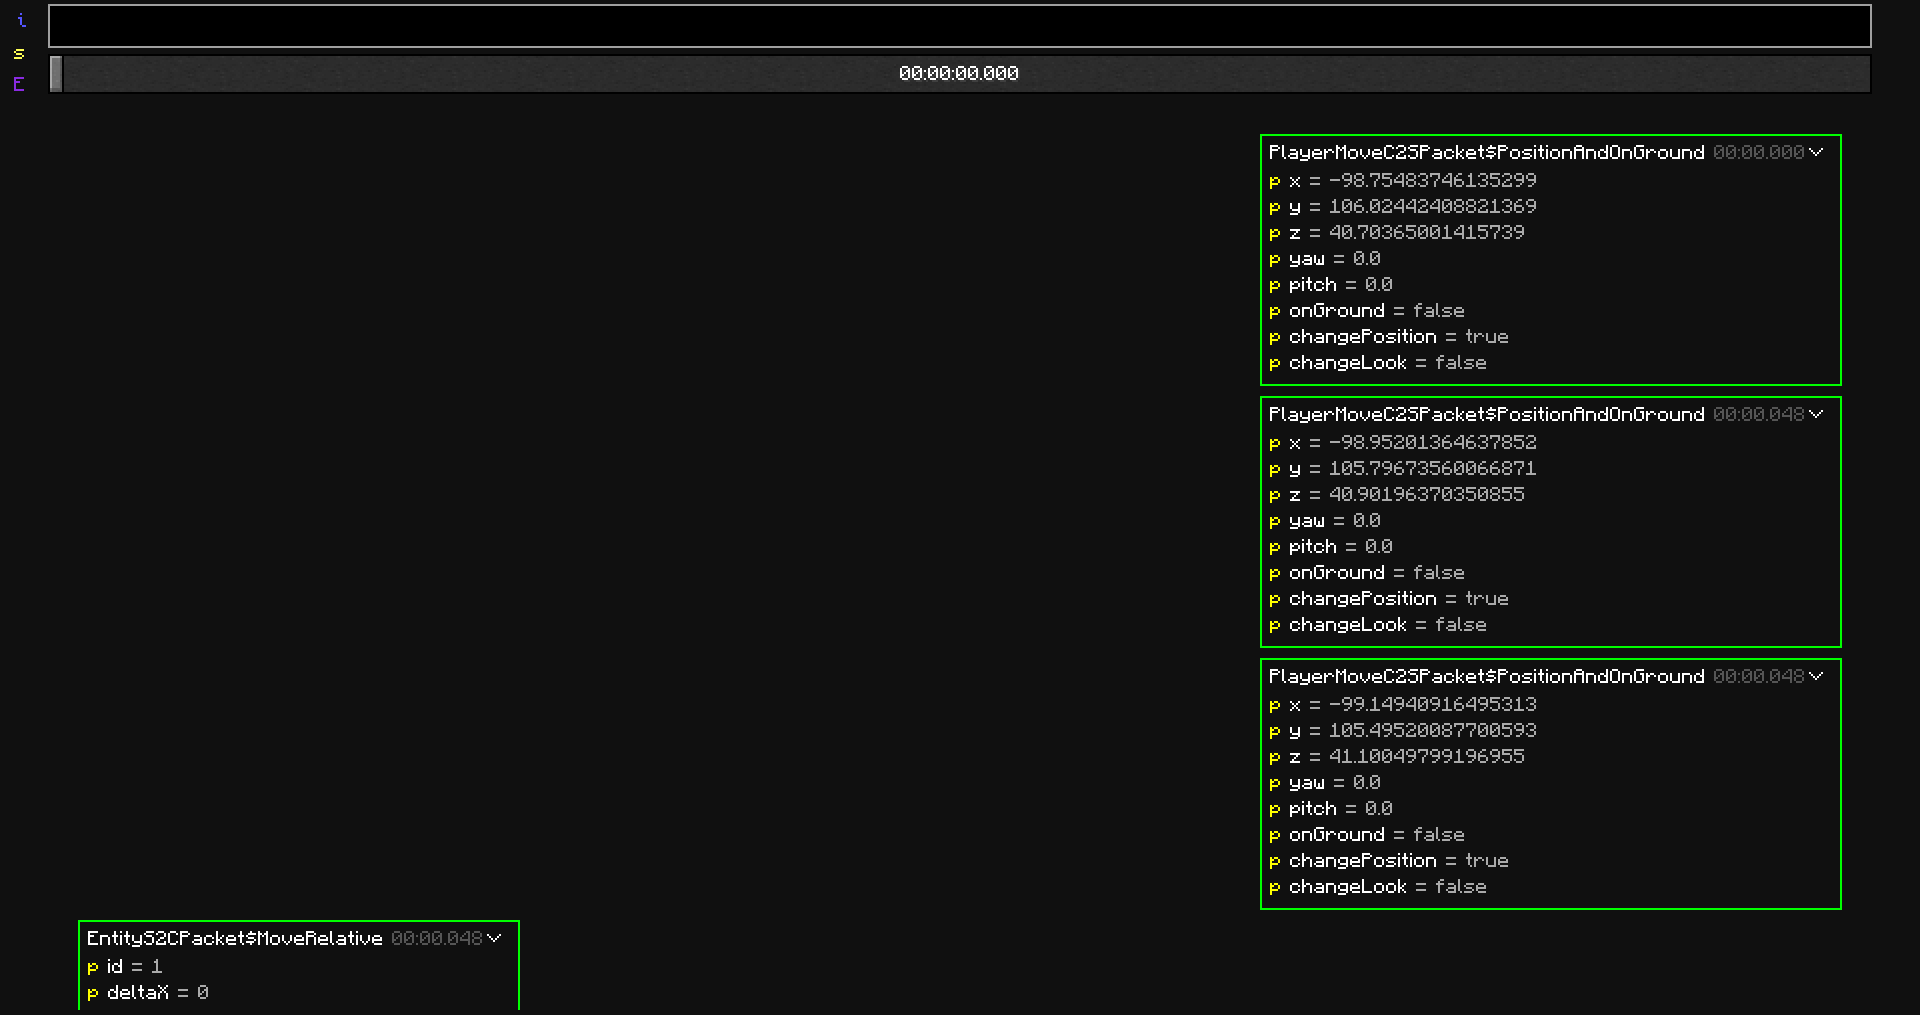The image size is (1920, 1015).
Task: Collapse the first PositionAndOnGround packet
Action: click(x=1816, y=152)
